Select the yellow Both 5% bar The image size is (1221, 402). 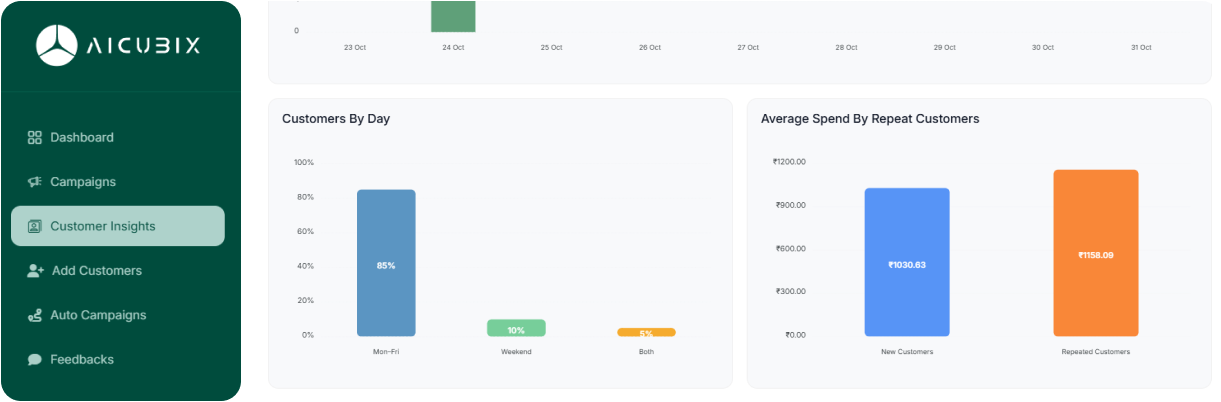(646, 332)
